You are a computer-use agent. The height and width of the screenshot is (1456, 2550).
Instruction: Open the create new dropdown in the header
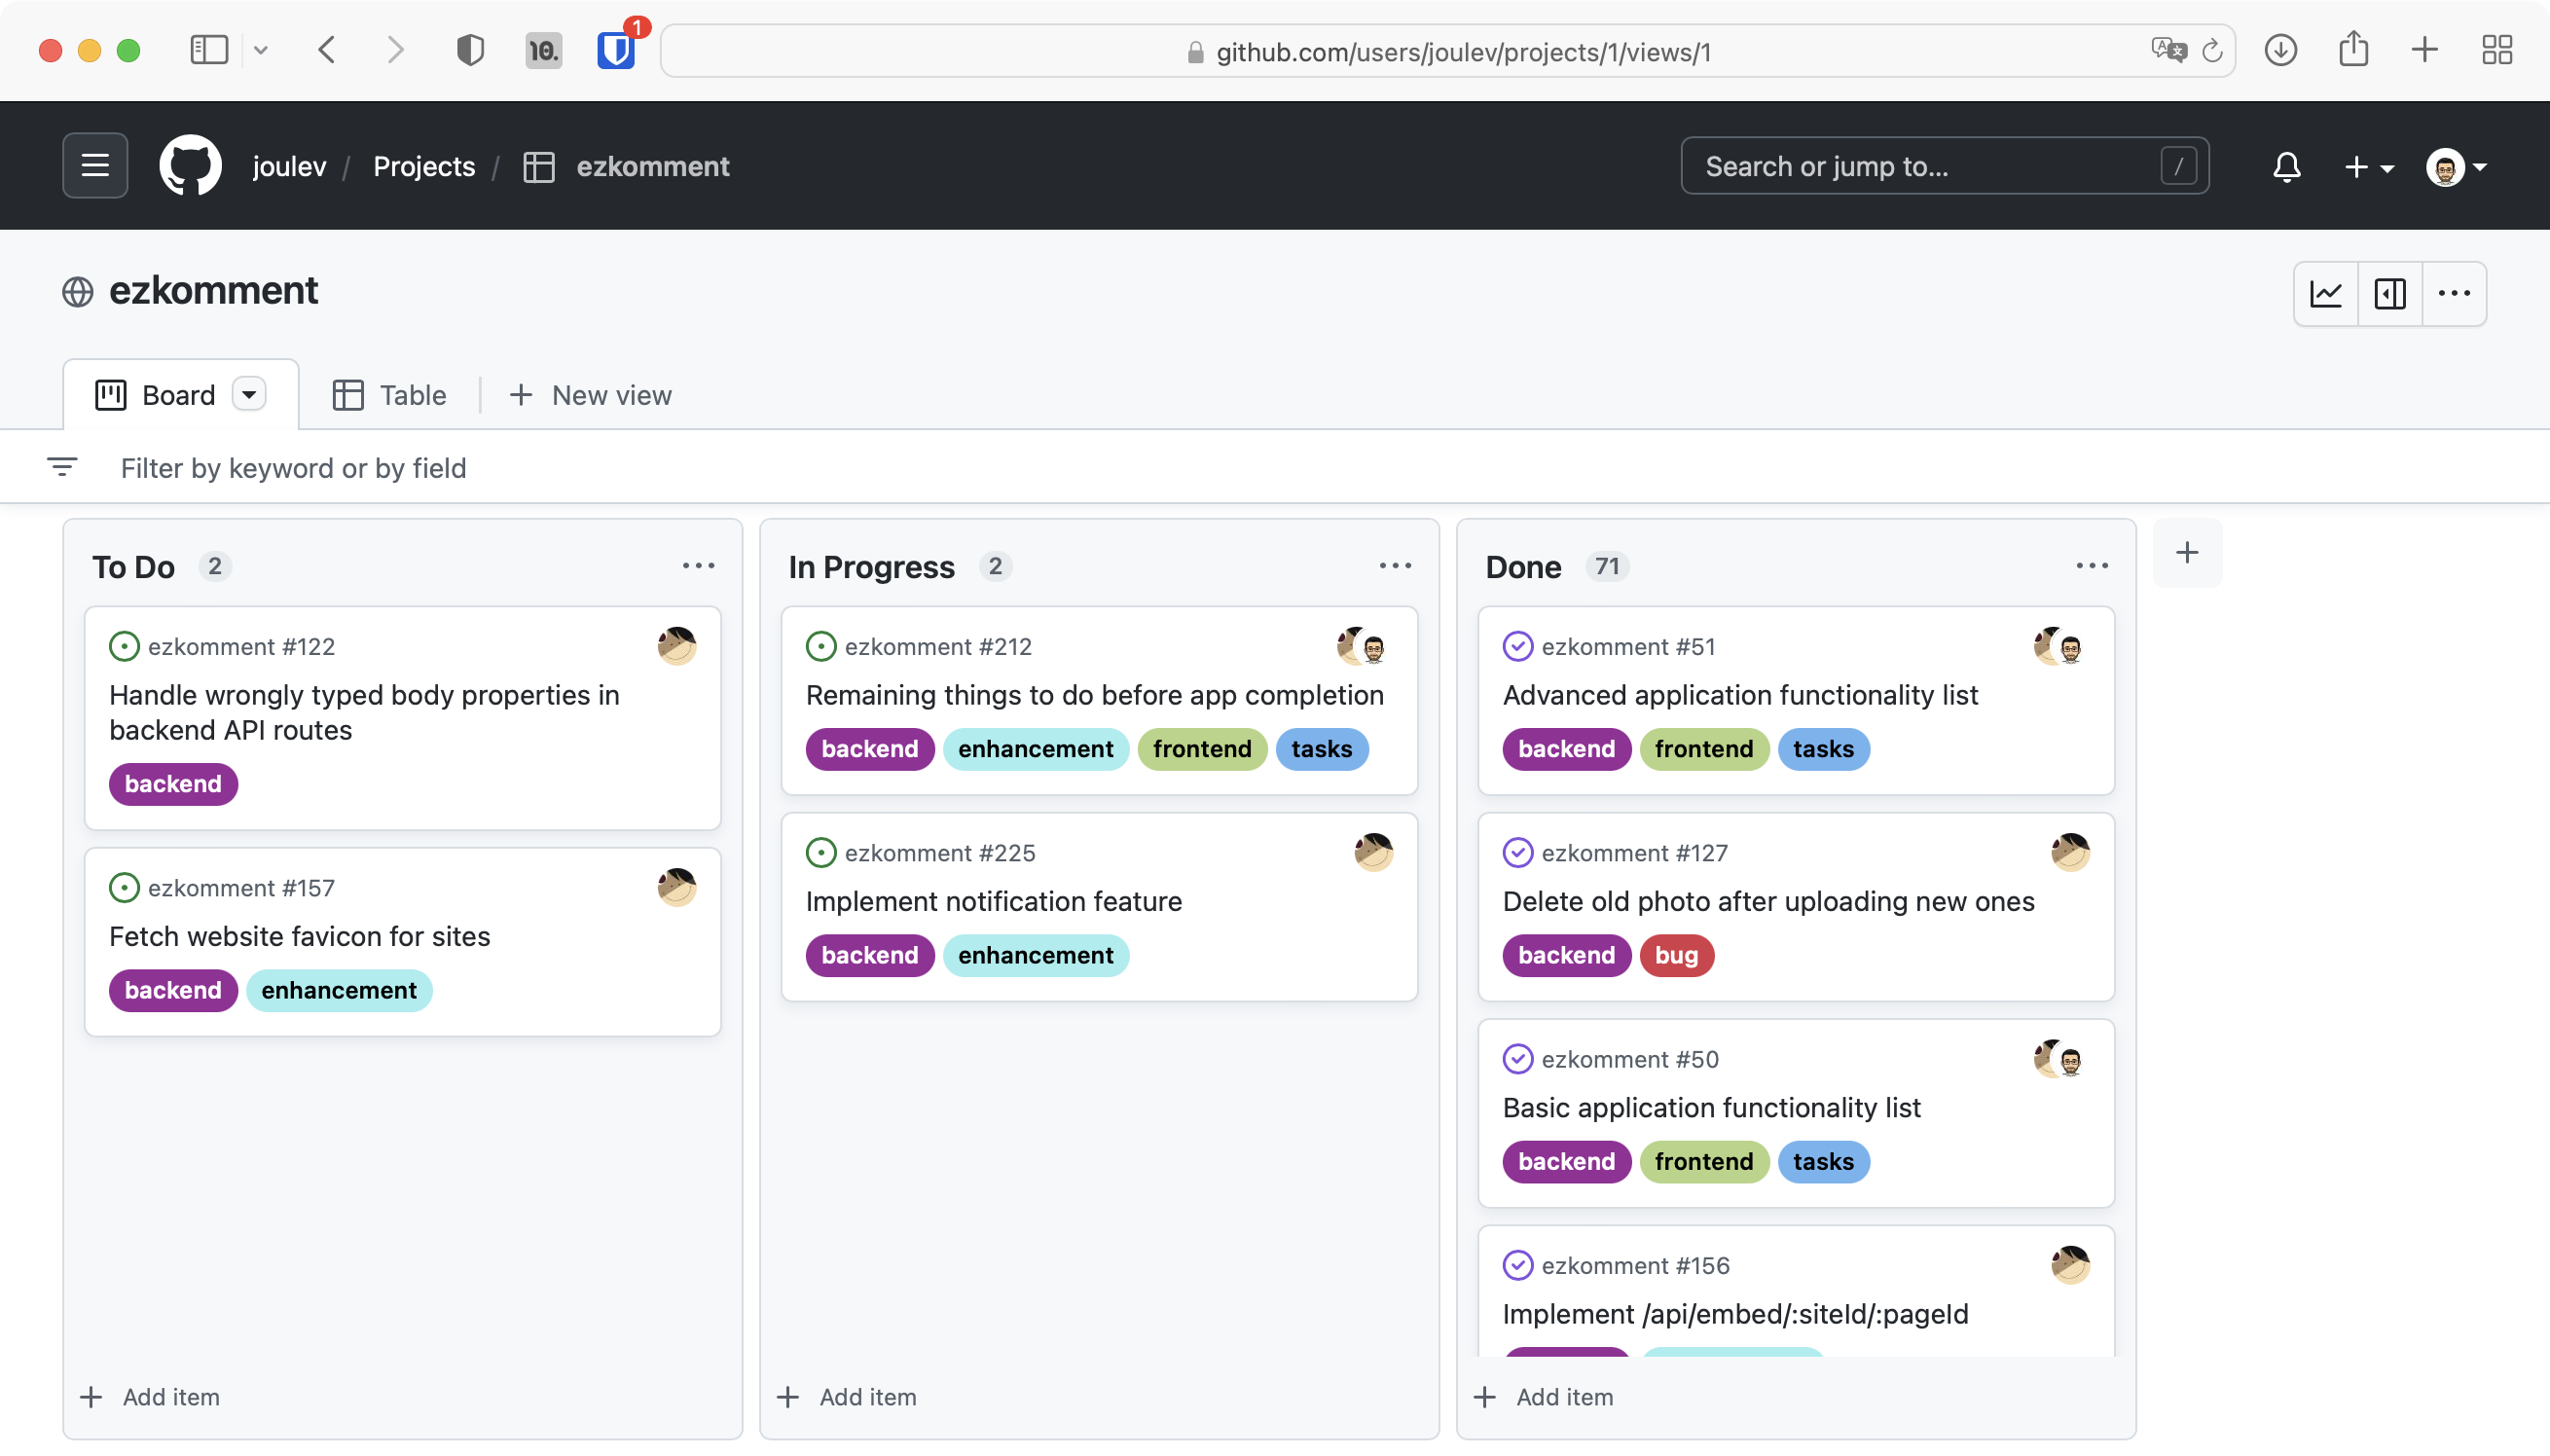(x=2369, y=166)
